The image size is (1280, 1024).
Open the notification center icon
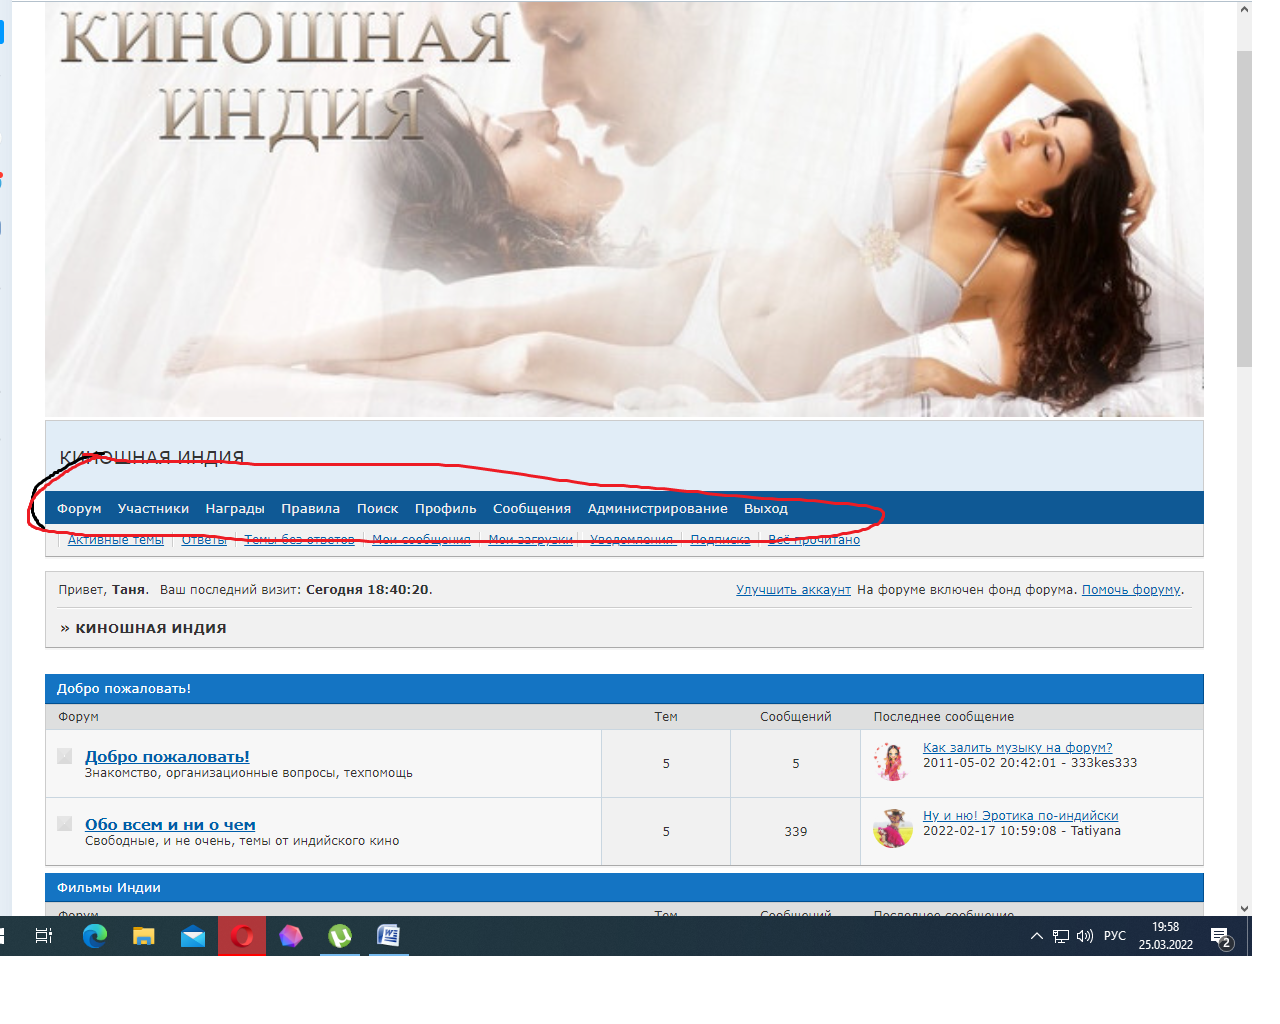(1220, 937)
